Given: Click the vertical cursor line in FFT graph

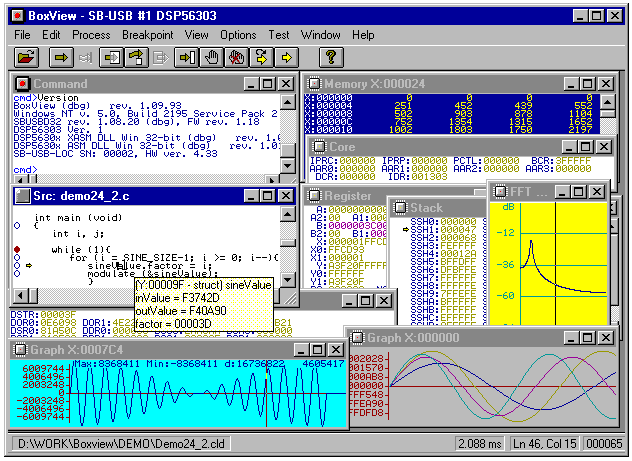Looking at the screenshot, I should pyautogui.click(x=555, y=263).
